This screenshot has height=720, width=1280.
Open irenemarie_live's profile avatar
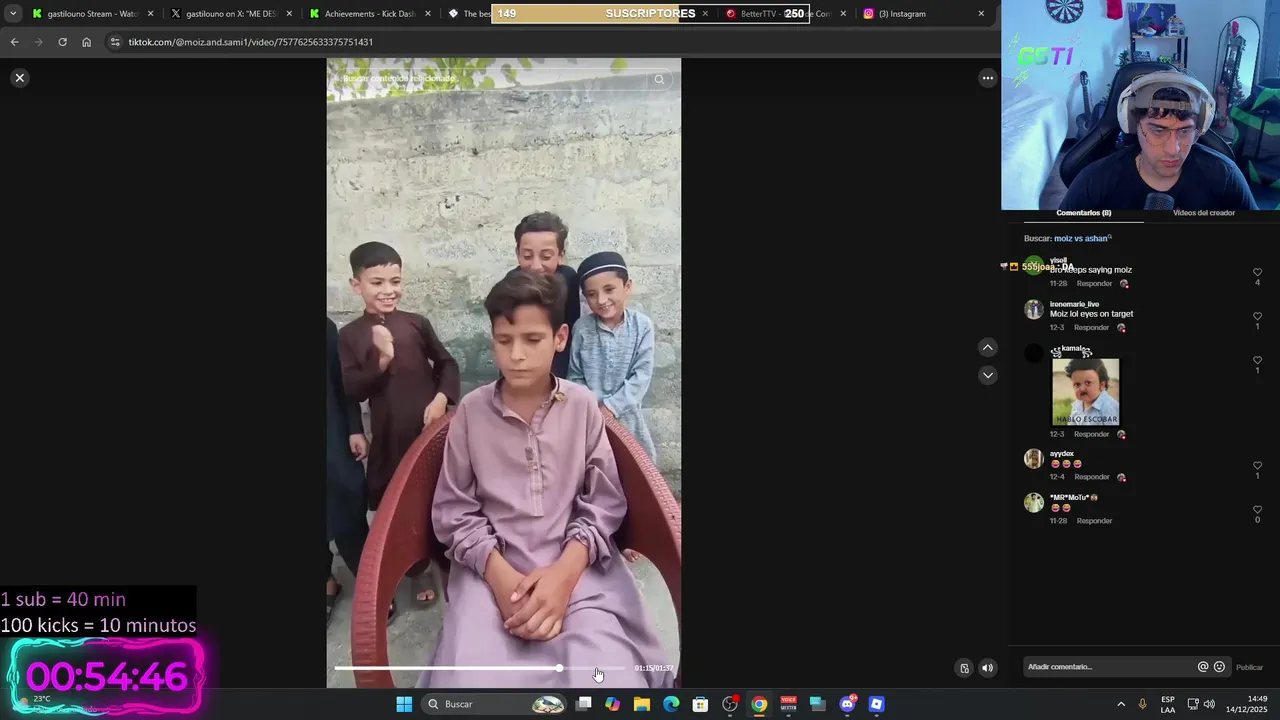1034,309
